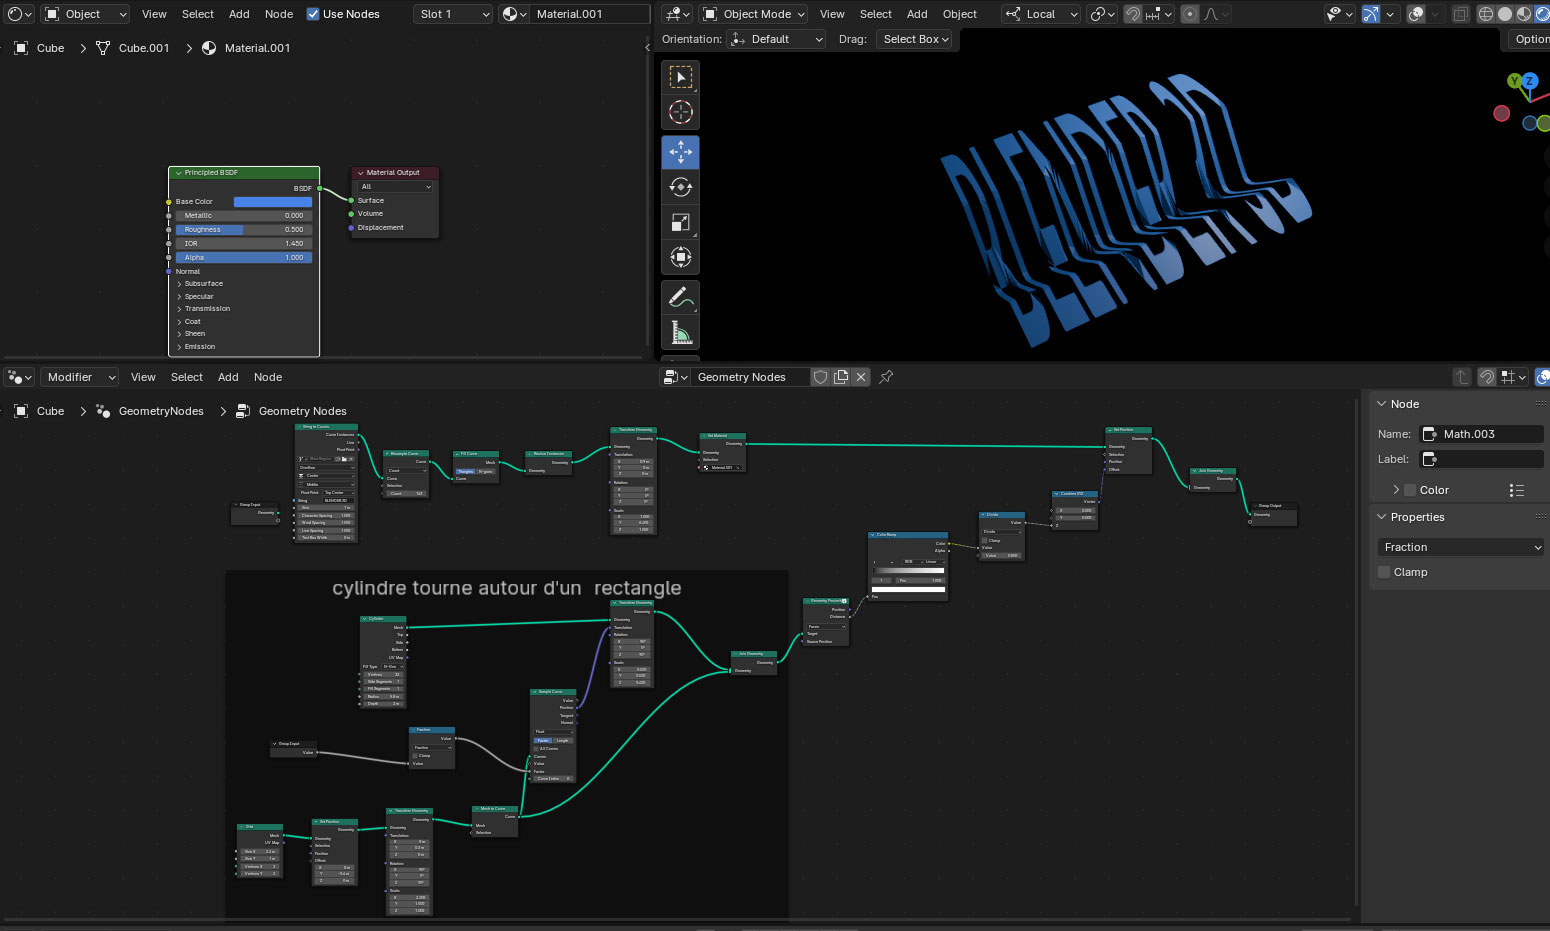Select the Measure ruler tool
The width and height of the screenshot is (1550, 931).
click(681, 332)
